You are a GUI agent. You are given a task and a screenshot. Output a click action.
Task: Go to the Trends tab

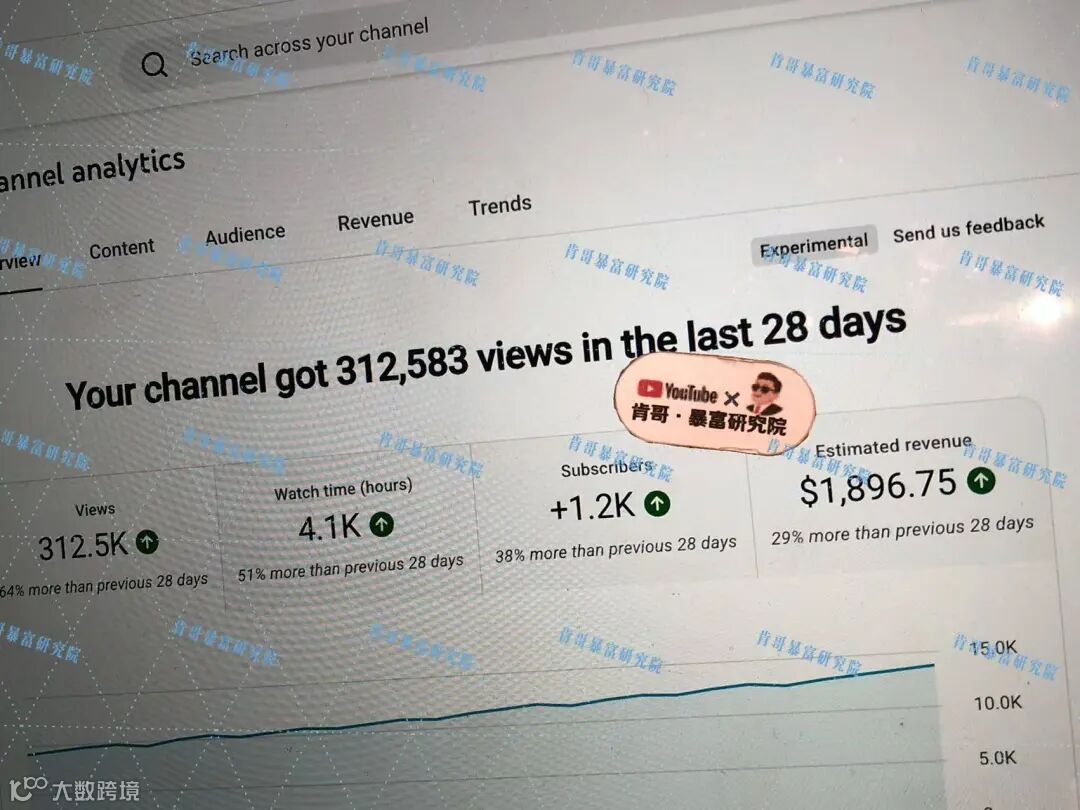[500, 205]
